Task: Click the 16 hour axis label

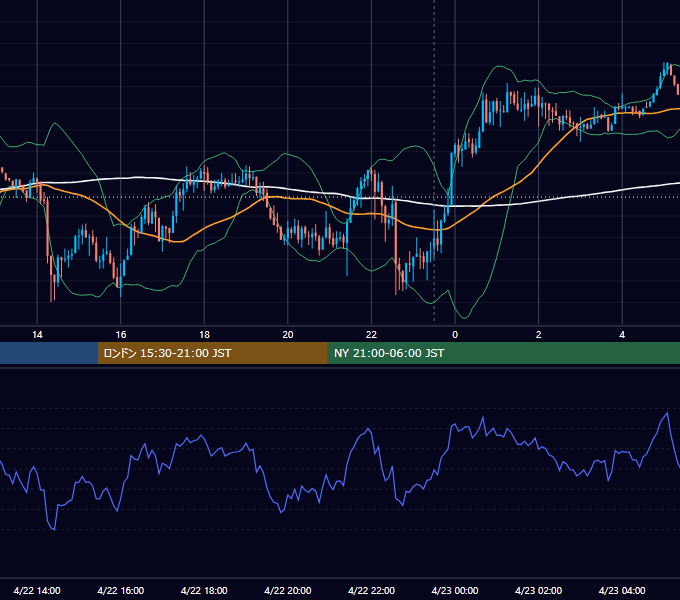Action: tap(121, 335)
